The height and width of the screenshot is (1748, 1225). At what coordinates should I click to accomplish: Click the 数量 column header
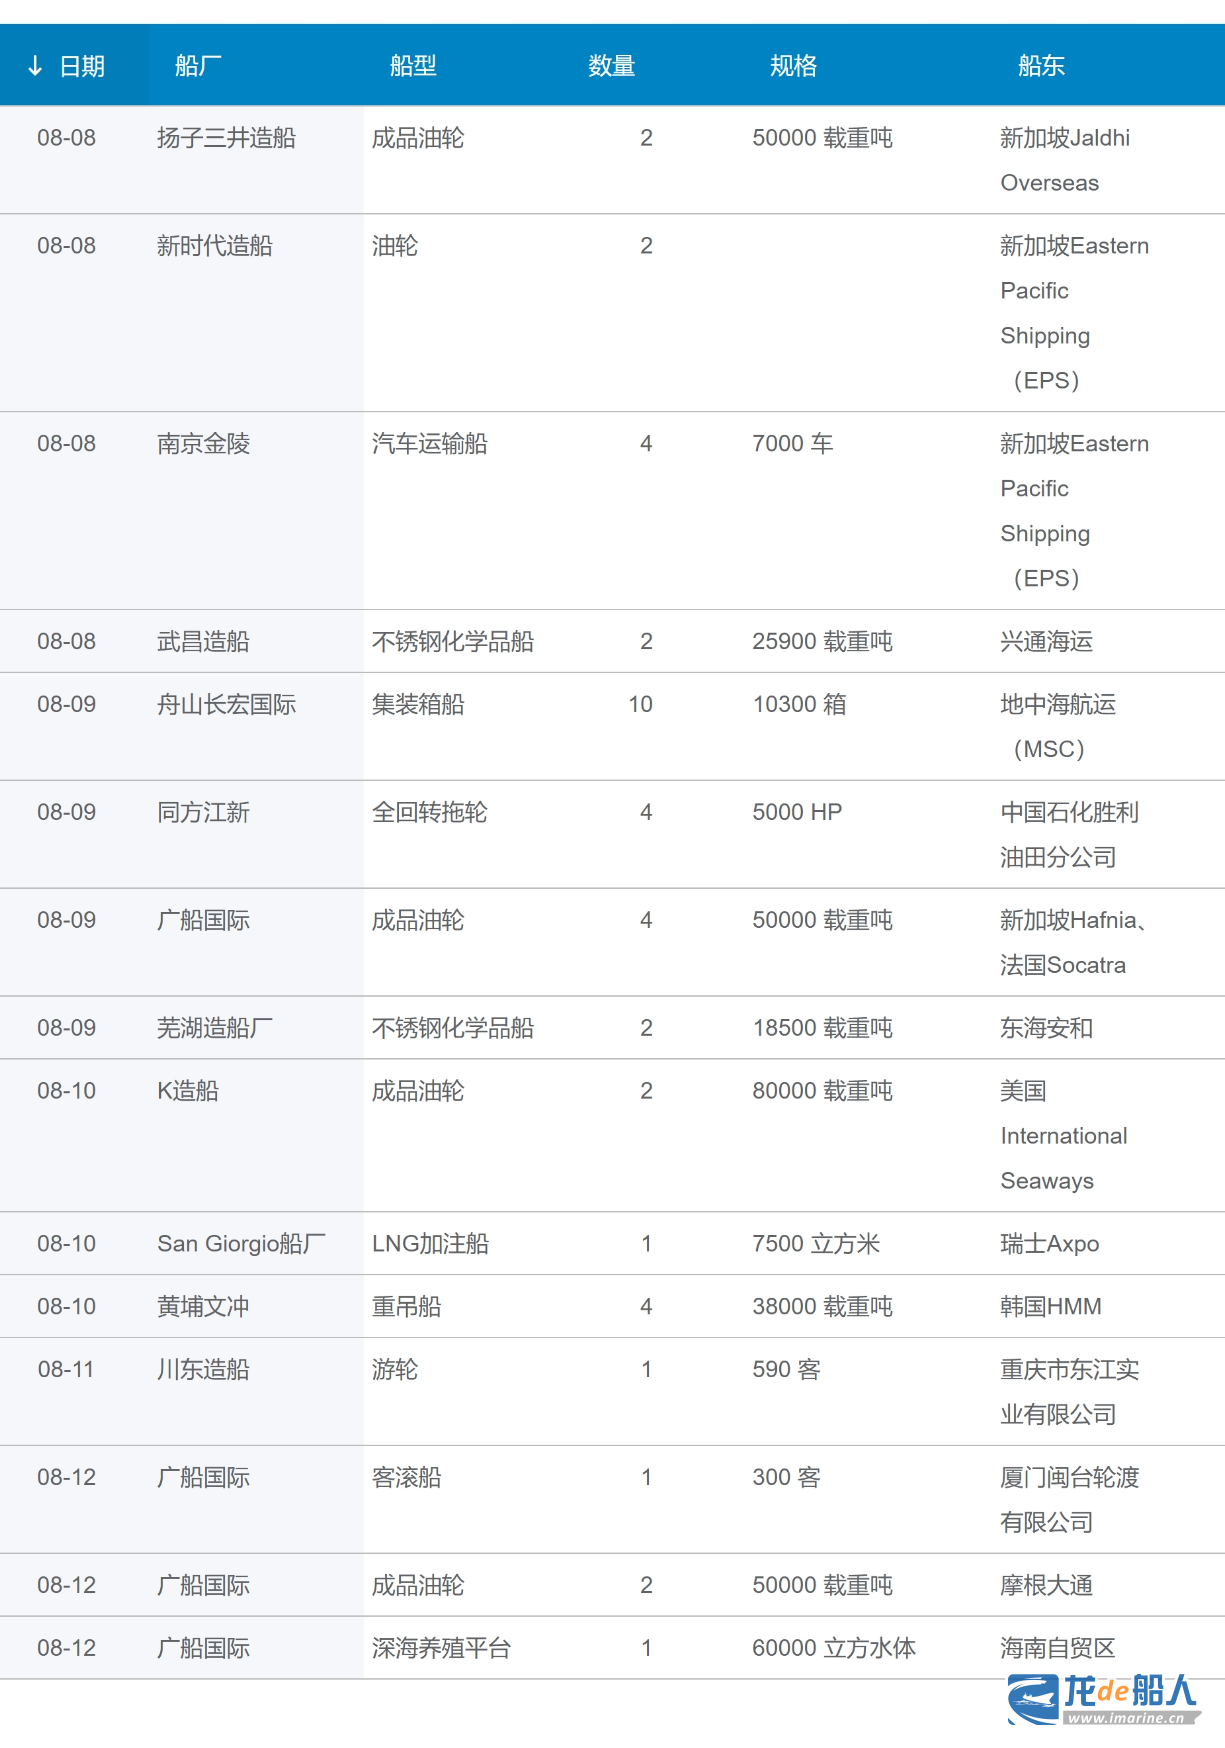(611, 66)
